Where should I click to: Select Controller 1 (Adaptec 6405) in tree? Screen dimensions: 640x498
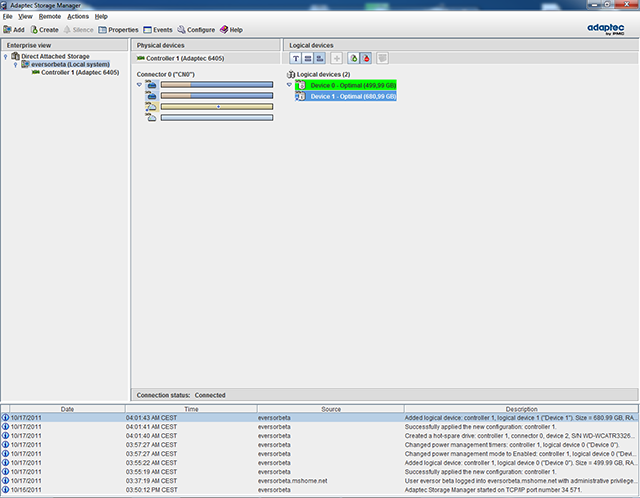point(80,72)
